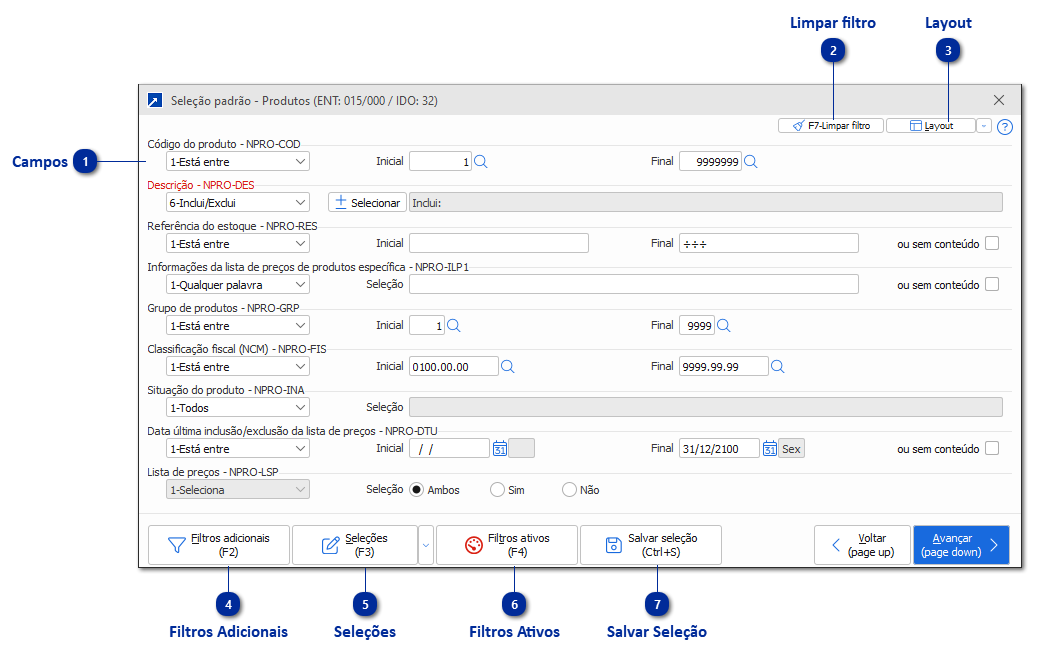Click Código do produto Final field

click(x=710, y=162)
